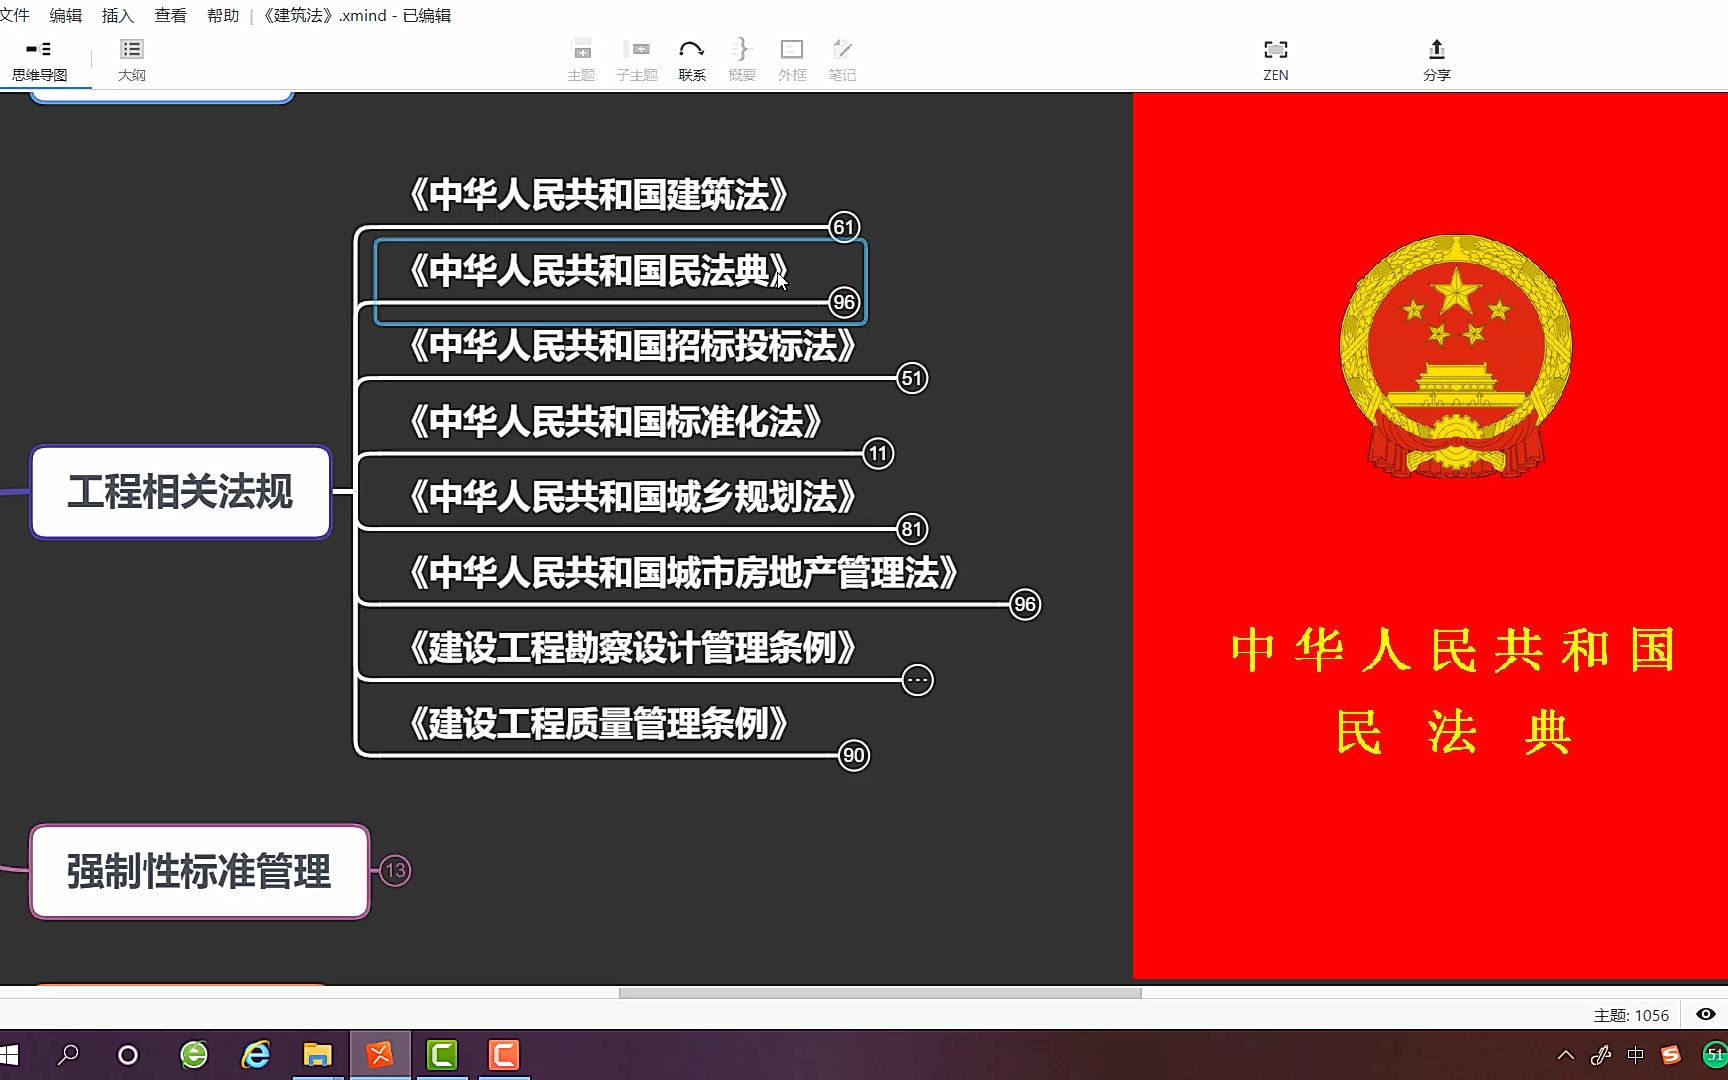Viewport: 1728px width, 1080px height.
Task: Select the 工程相关法规 topic
Action: tap(181, 492)
